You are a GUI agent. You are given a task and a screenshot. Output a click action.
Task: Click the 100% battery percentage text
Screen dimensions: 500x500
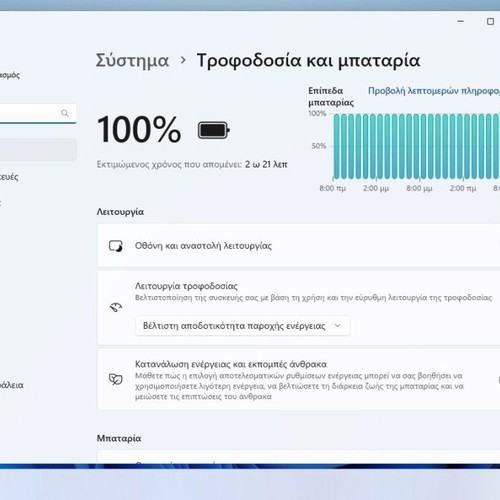pos(139,130)
